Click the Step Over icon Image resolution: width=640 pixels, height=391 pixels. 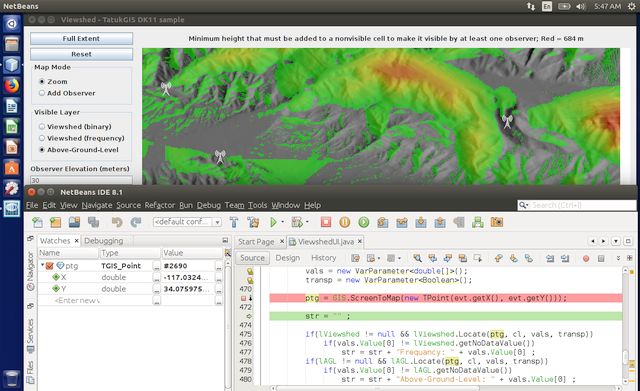point(382,222)
